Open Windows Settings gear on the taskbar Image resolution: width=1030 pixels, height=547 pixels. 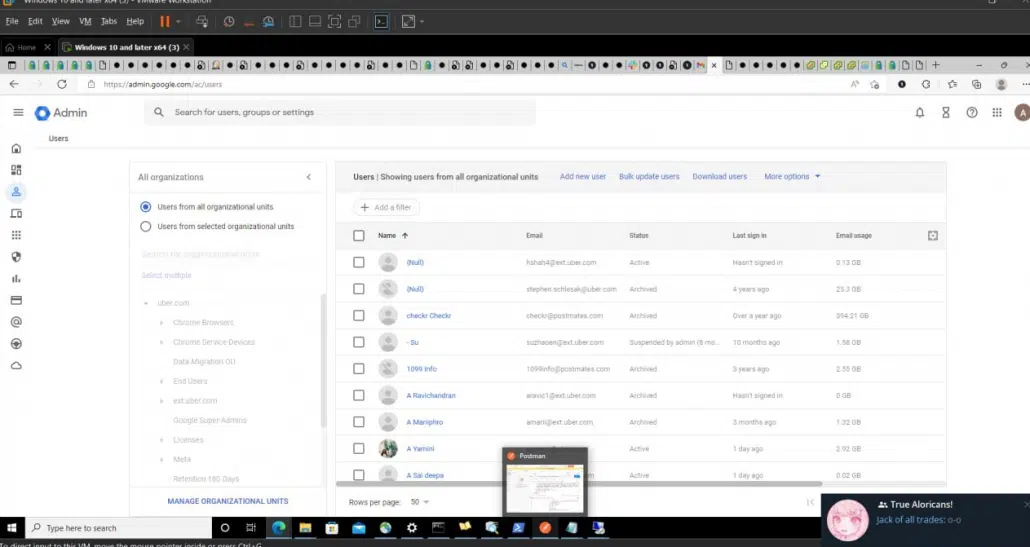[412, 527]
